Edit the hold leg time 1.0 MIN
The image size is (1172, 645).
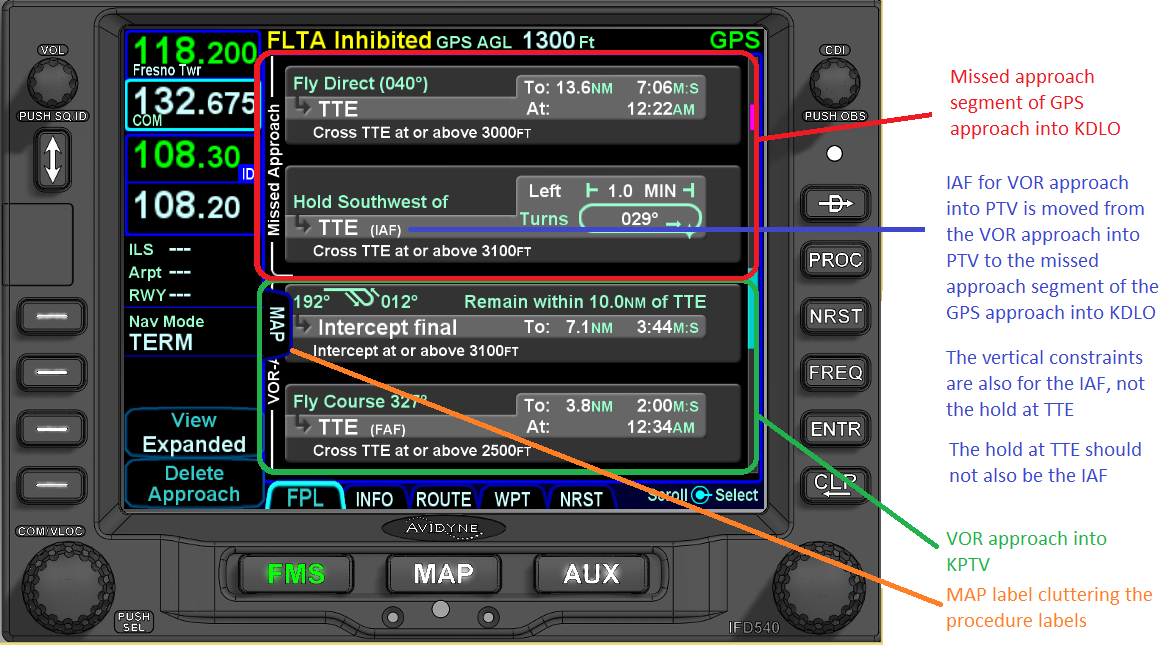pos(641,191)
